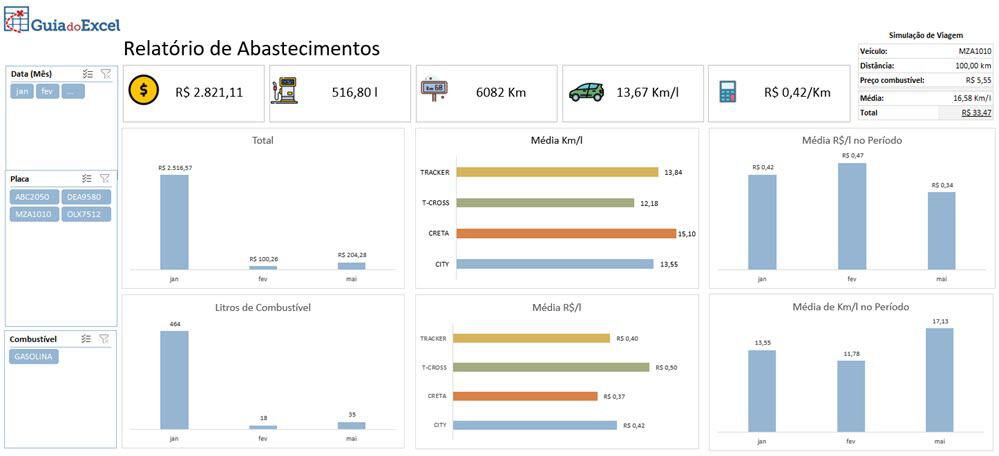Clear filter on Data (Mês) slicer

(x=106, y=74)
